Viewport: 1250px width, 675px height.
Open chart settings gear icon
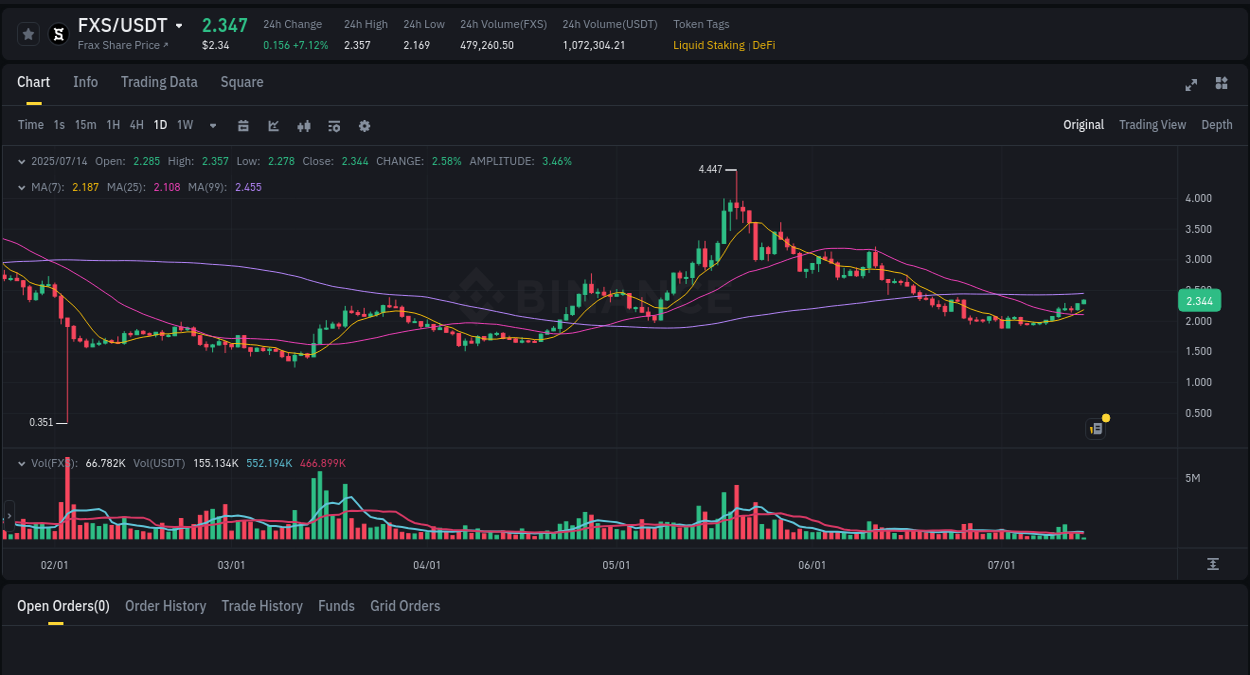click(x=364, y=125)
